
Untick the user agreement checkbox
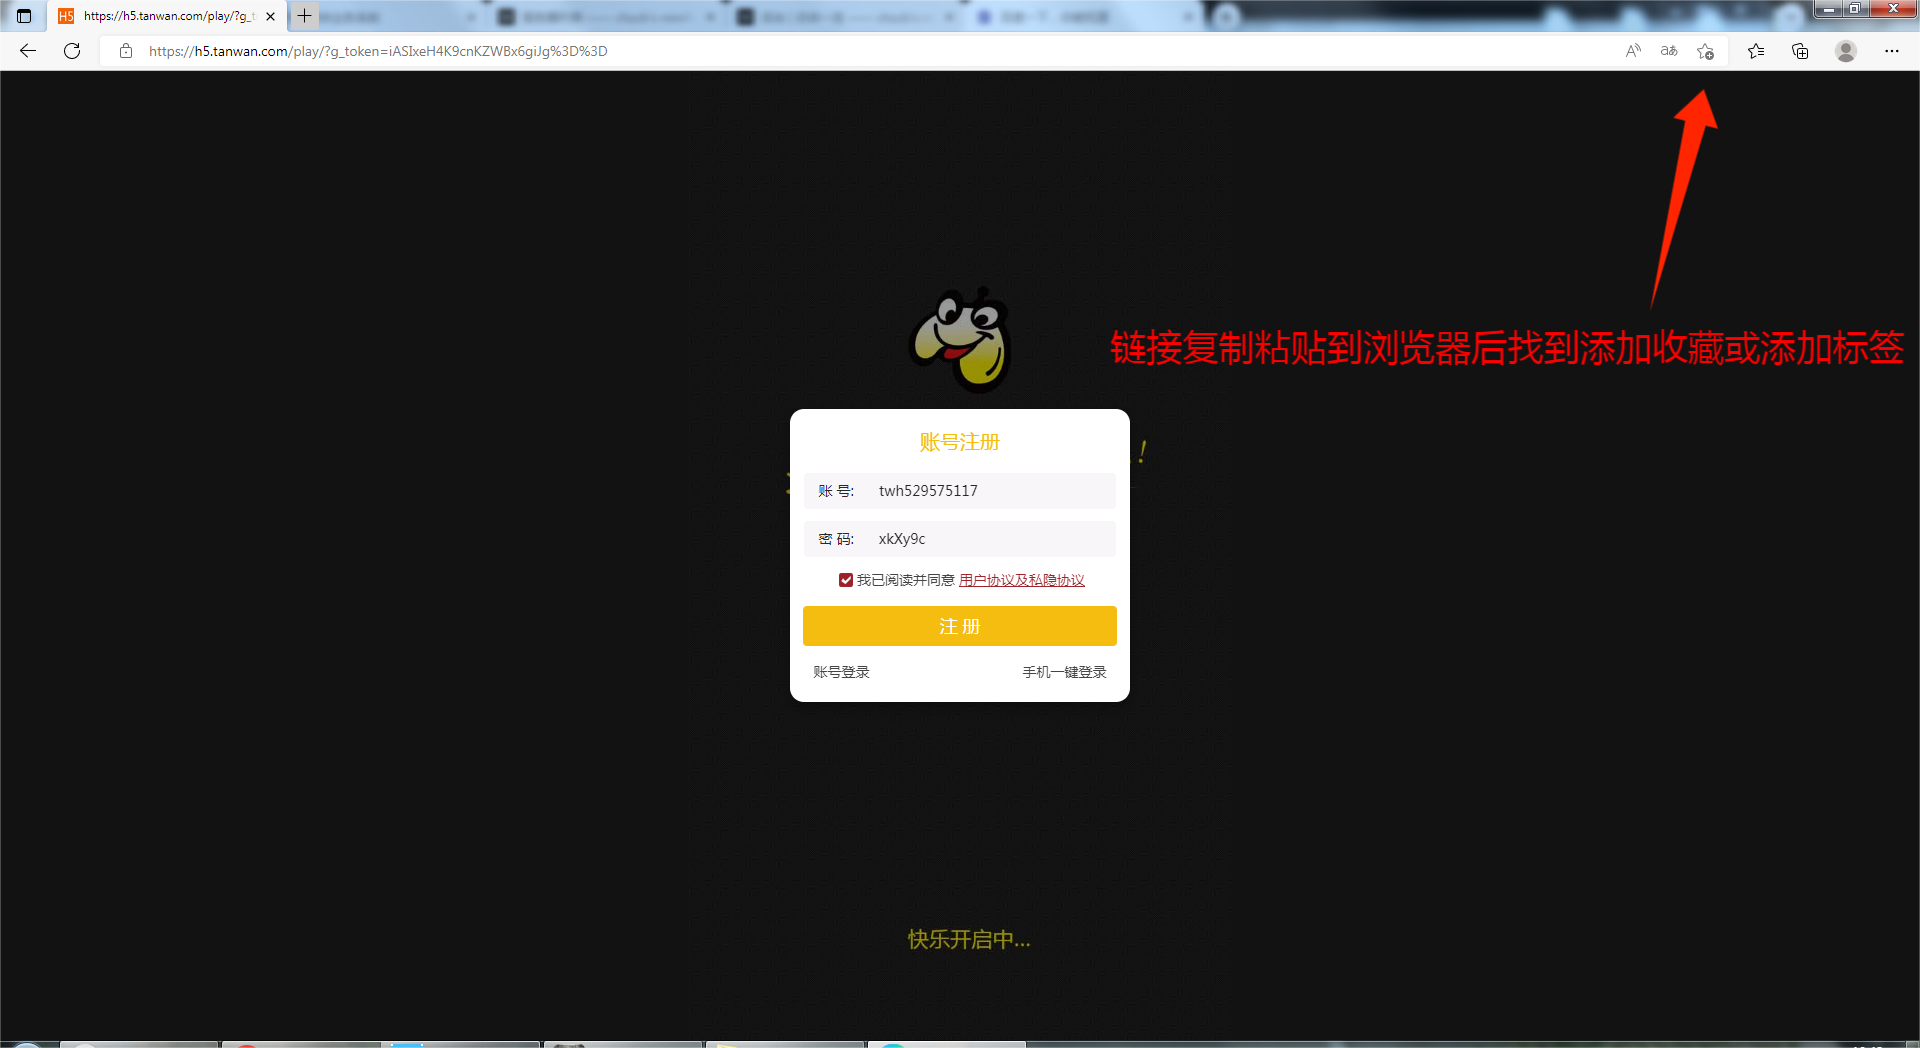(846, 580)
